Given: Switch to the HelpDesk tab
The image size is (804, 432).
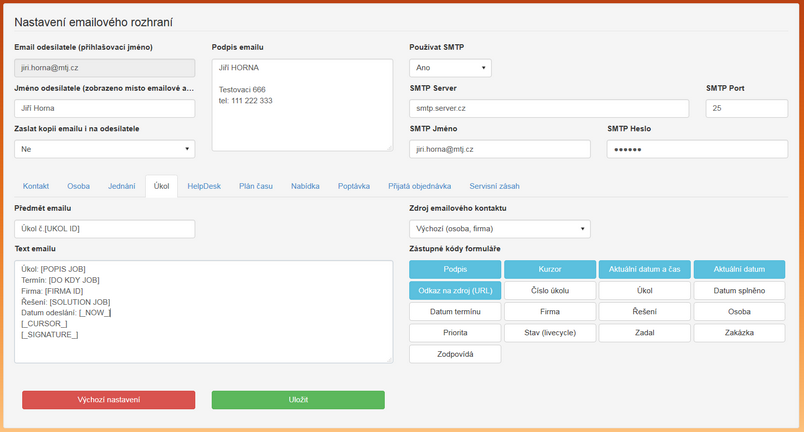Looking at the screenshot, I should coord(203,186).
